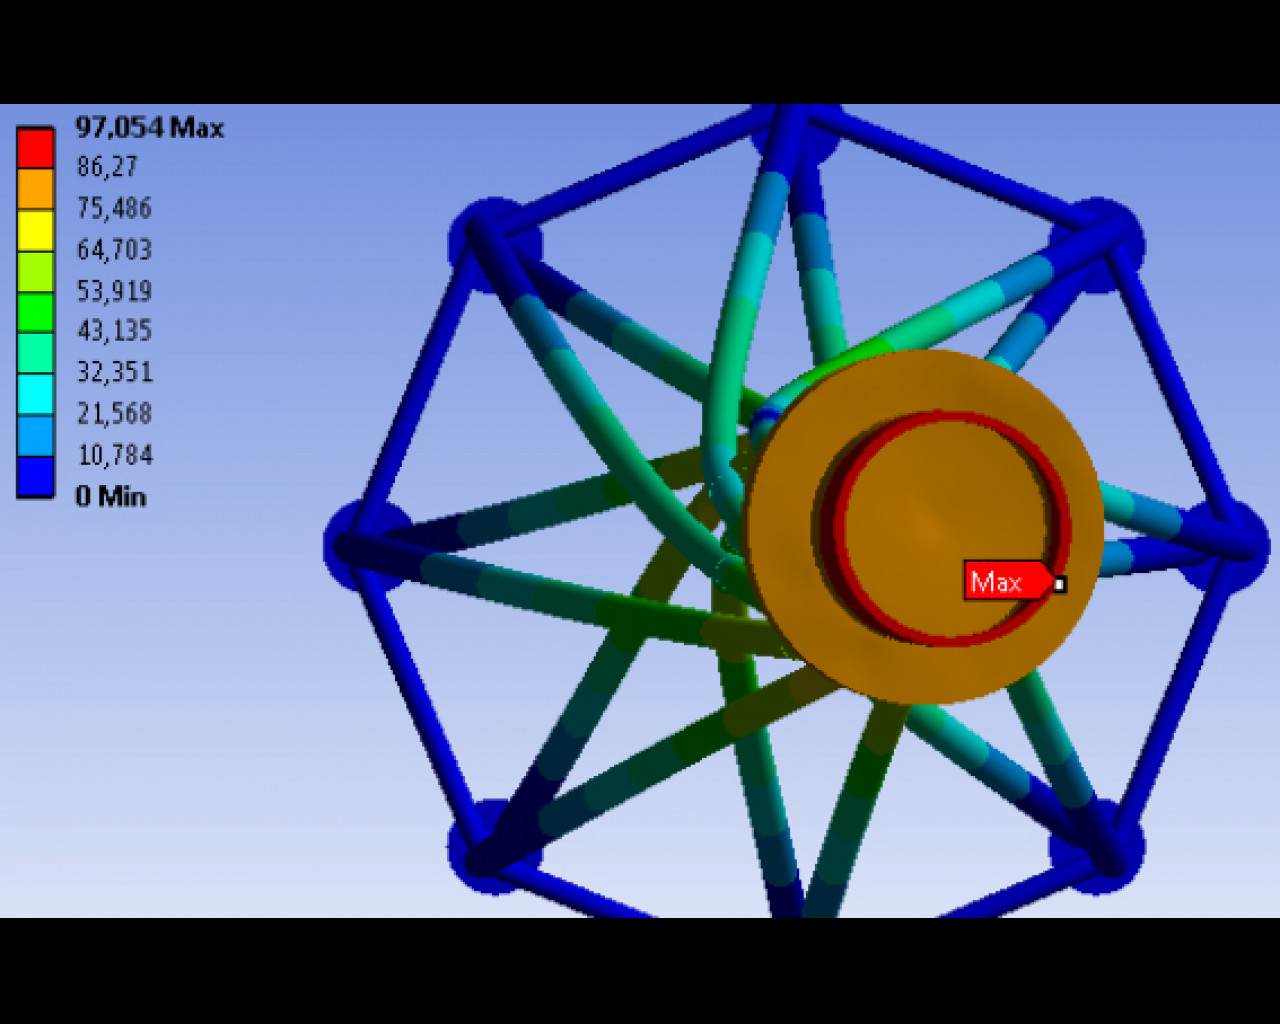Image resolution: width=1280 pixels, height=1024 pixels.
Task: Click the center of the orange disk
Action: coord(925,527)
